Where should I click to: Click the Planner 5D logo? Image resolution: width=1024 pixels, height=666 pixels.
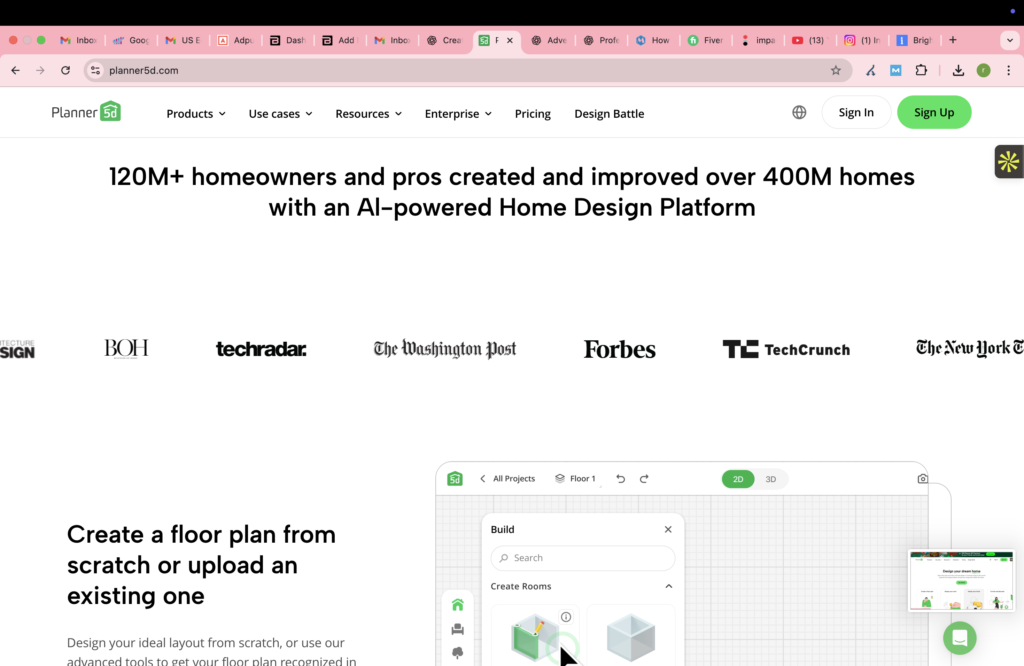click(86, 112)
